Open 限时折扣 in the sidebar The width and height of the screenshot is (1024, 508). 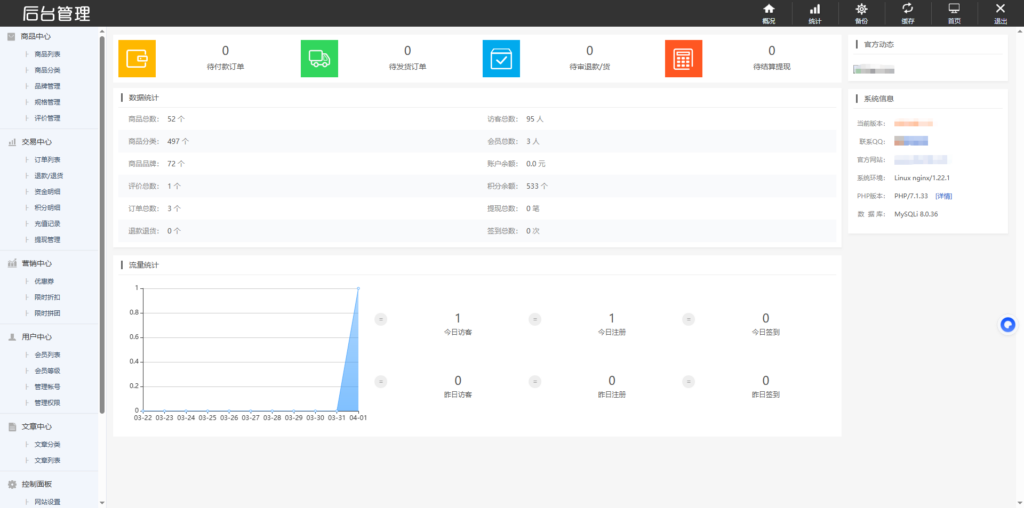pyautogui.click(x=47, y=297)
